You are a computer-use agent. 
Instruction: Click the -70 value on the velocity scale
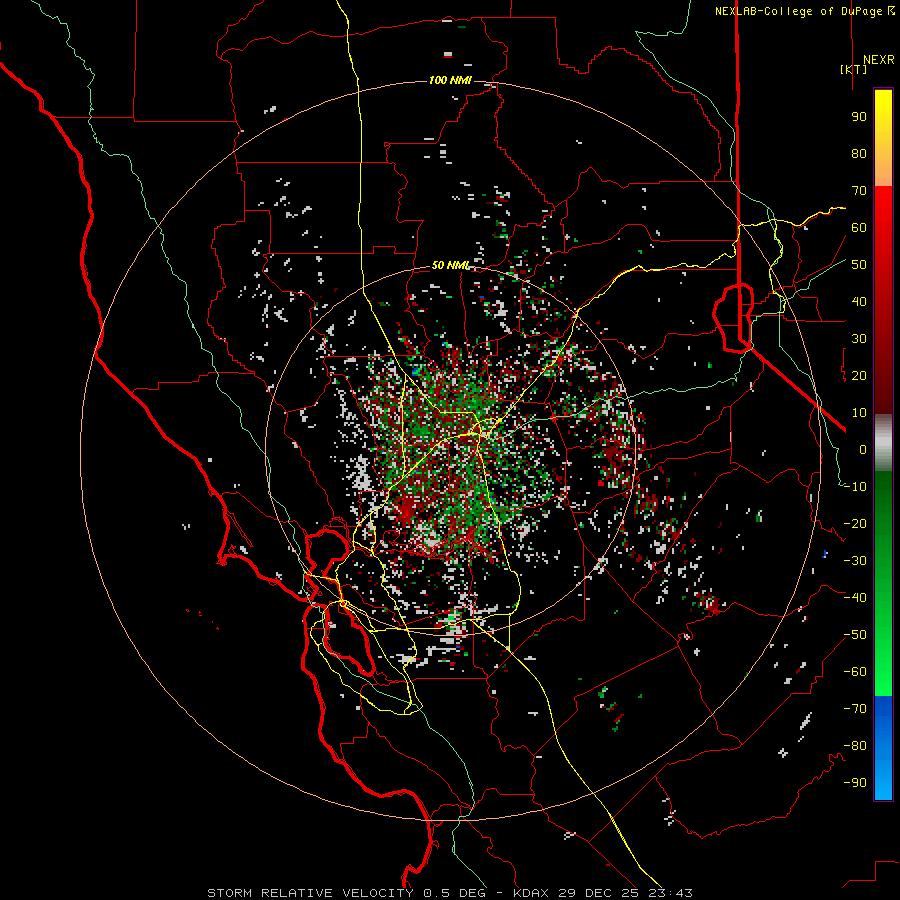(855, 709)
